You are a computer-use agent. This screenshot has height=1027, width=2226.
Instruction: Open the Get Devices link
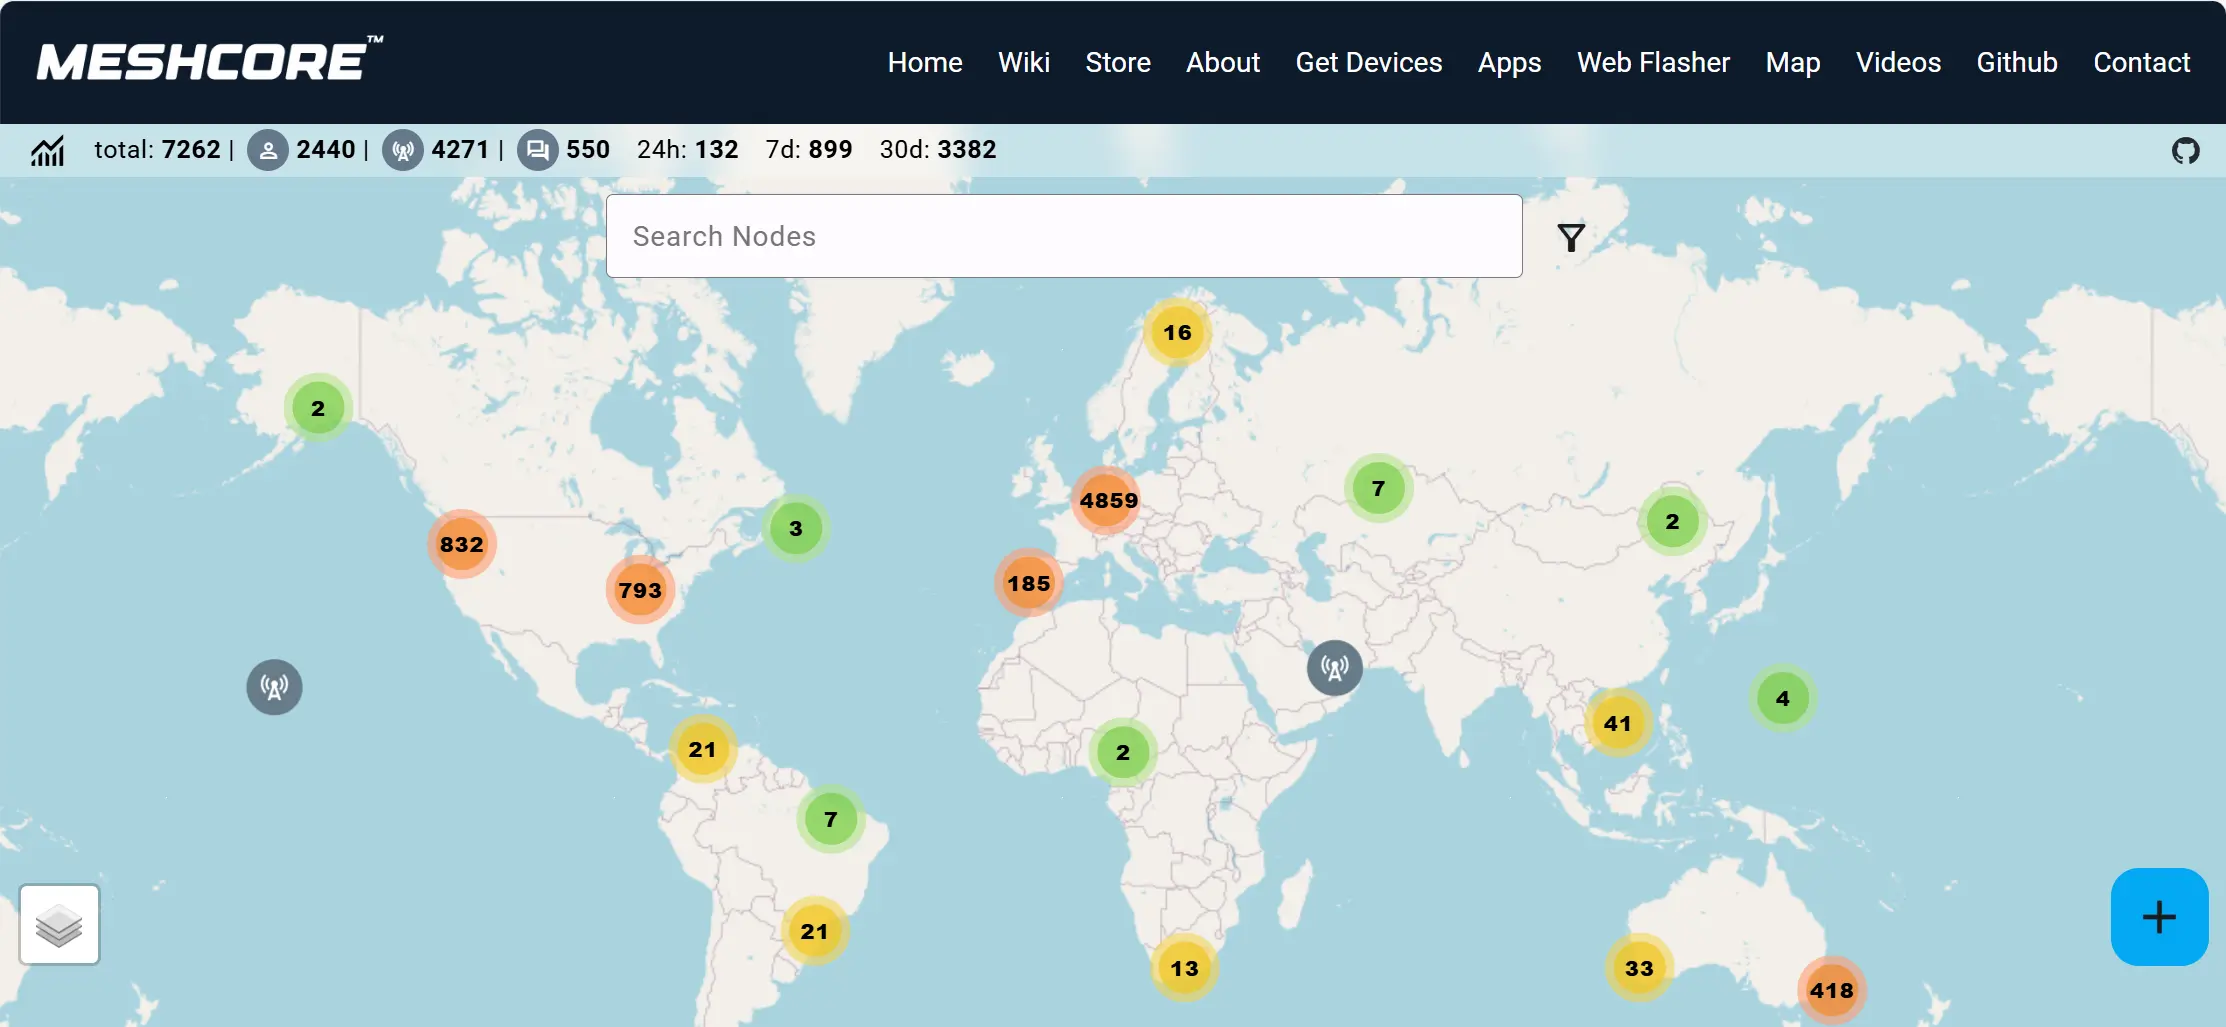click(1368, 62)
